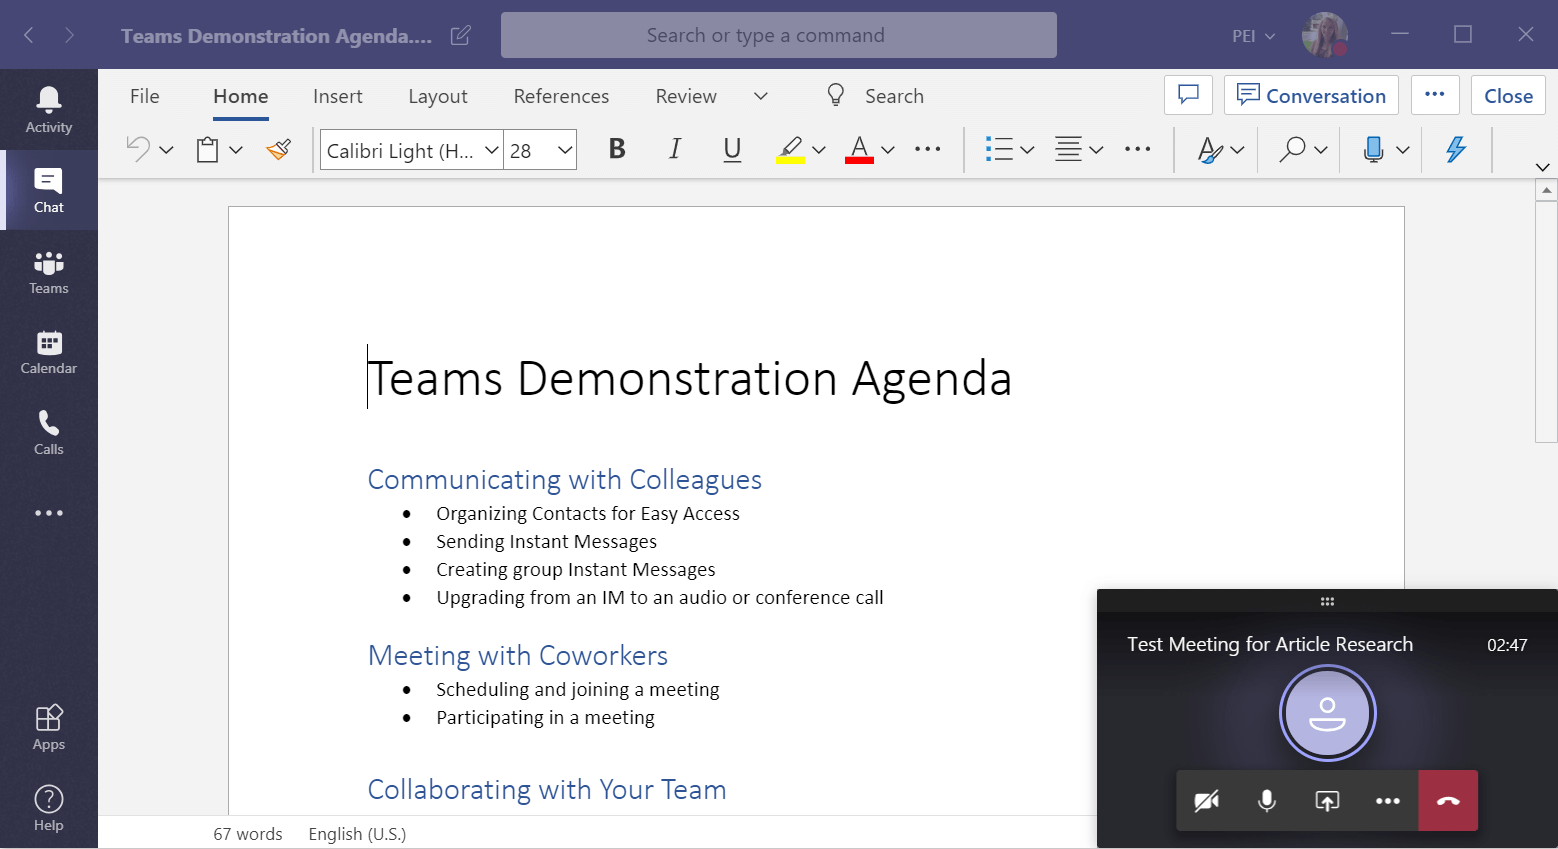This screenshot has height=849, width=1558.
Task: Pick the yellow text highlight color
Action: (x=791, y=148)
